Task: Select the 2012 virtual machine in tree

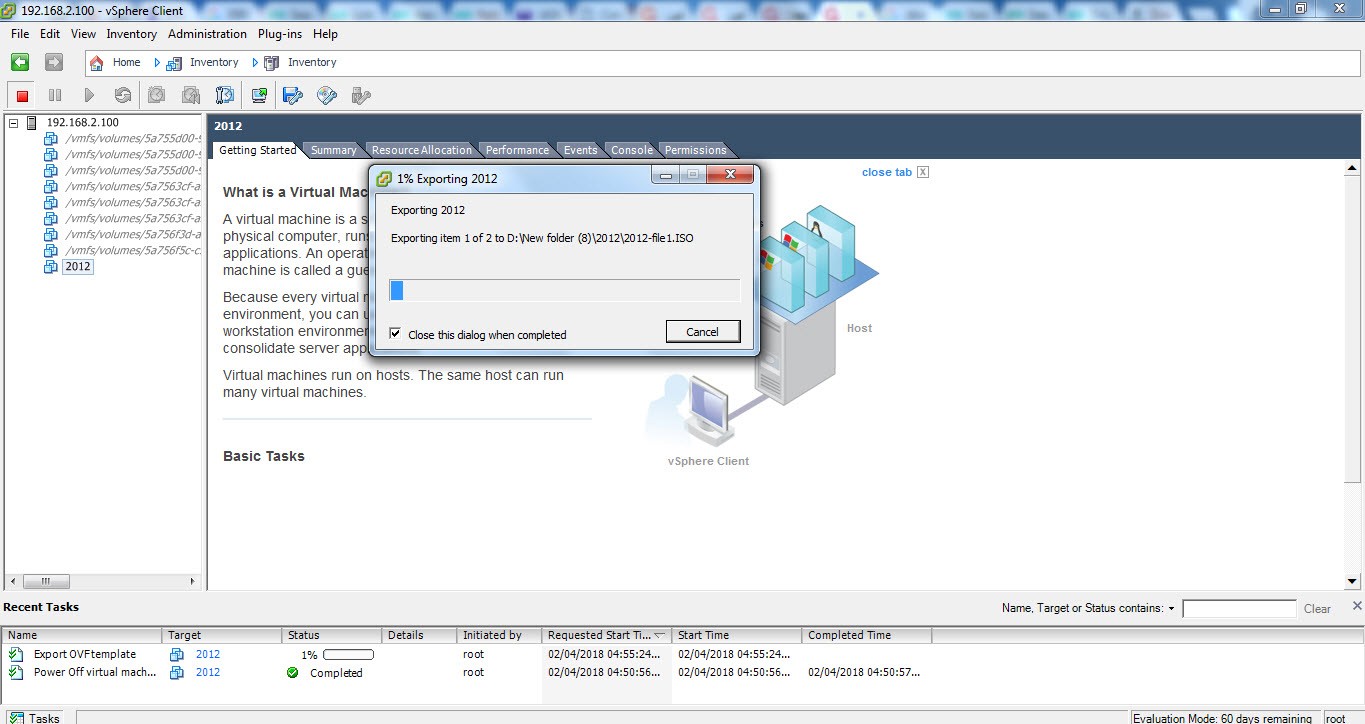Action: (x=77, y=267)
